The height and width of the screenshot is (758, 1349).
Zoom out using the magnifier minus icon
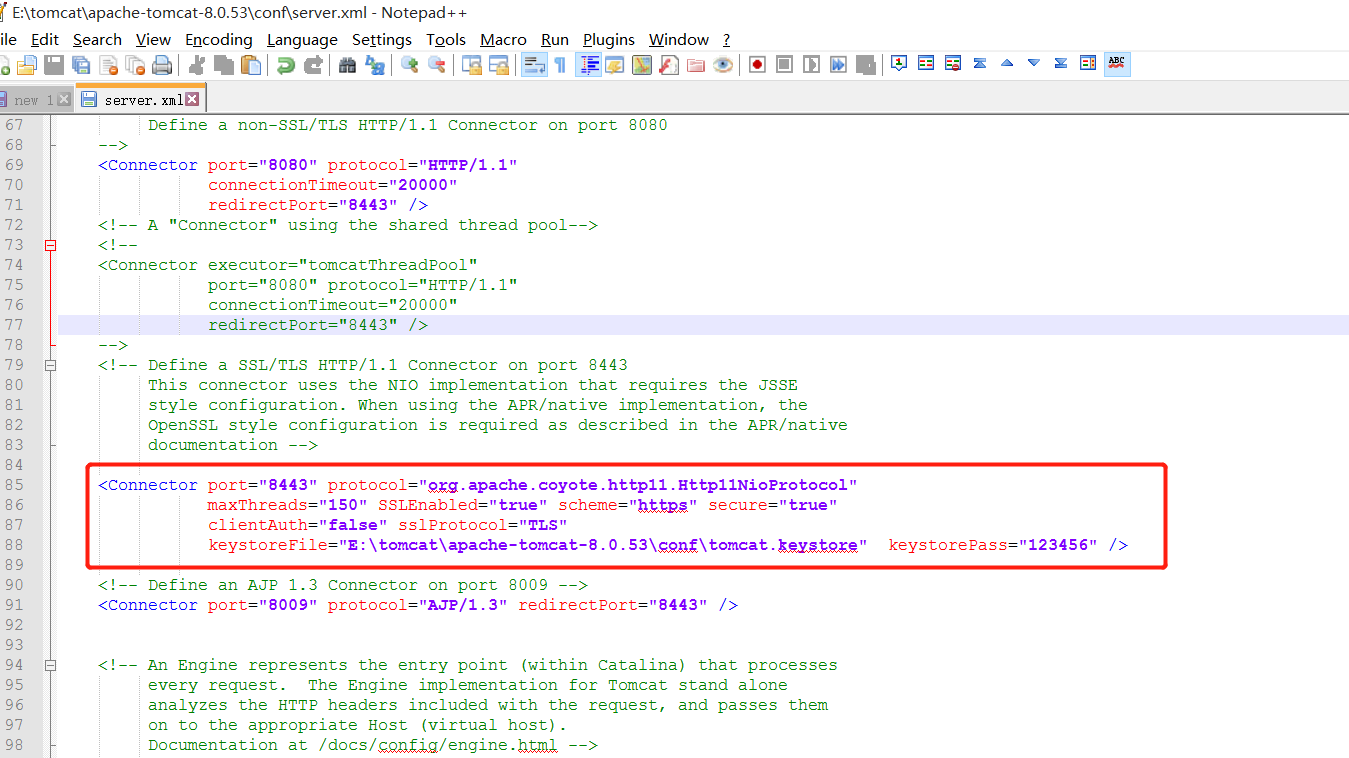tap(437, 65)
